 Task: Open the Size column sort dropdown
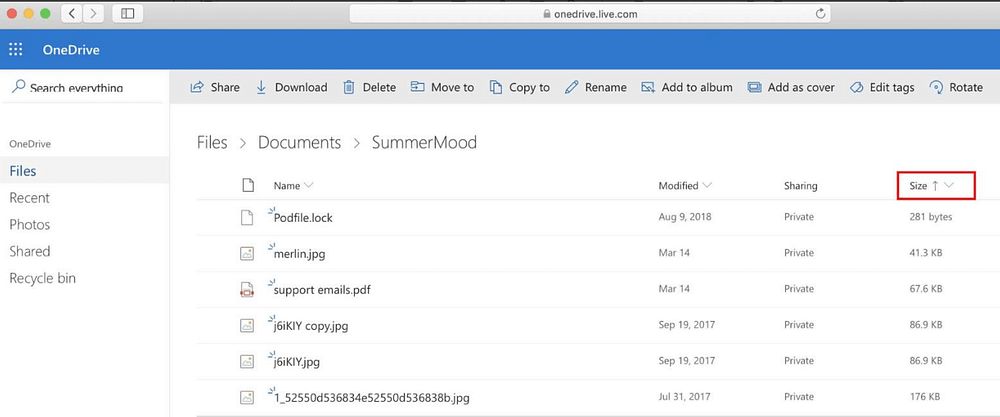point(948,186)
